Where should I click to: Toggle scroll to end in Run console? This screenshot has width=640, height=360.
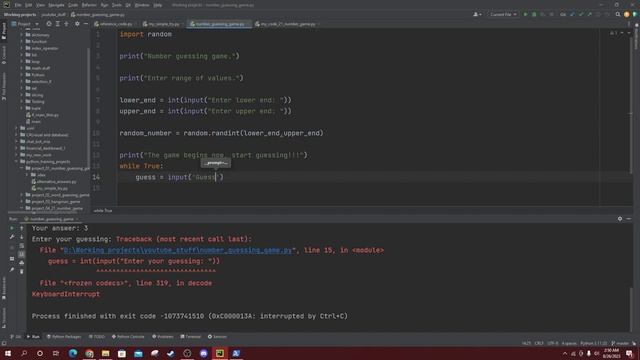coord(22,254)
